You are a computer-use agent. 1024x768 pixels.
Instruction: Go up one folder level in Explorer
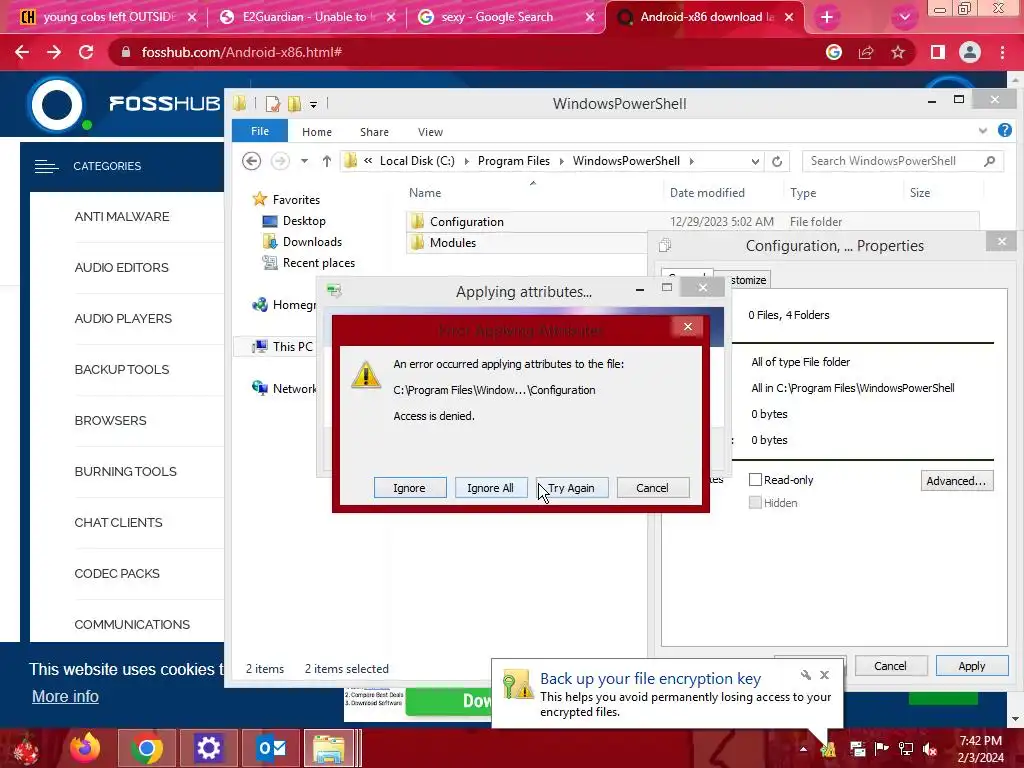(x=327, y=161)
